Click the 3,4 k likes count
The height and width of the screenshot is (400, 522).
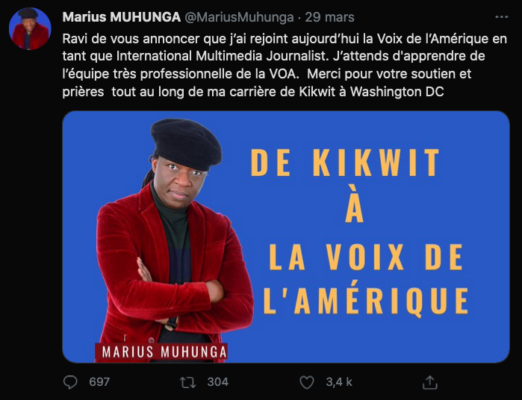tap(339, 382)
